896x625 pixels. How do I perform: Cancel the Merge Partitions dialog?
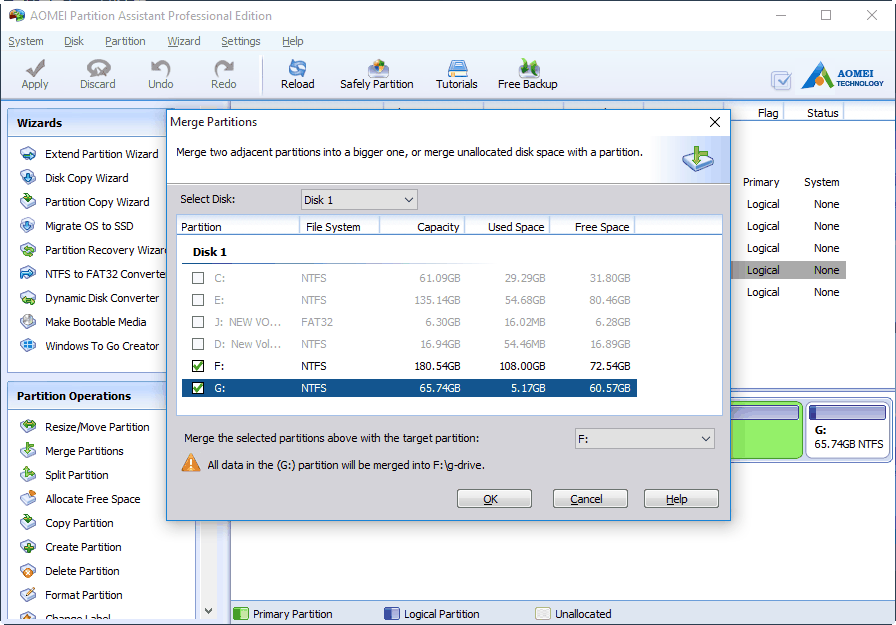point(590,499)
